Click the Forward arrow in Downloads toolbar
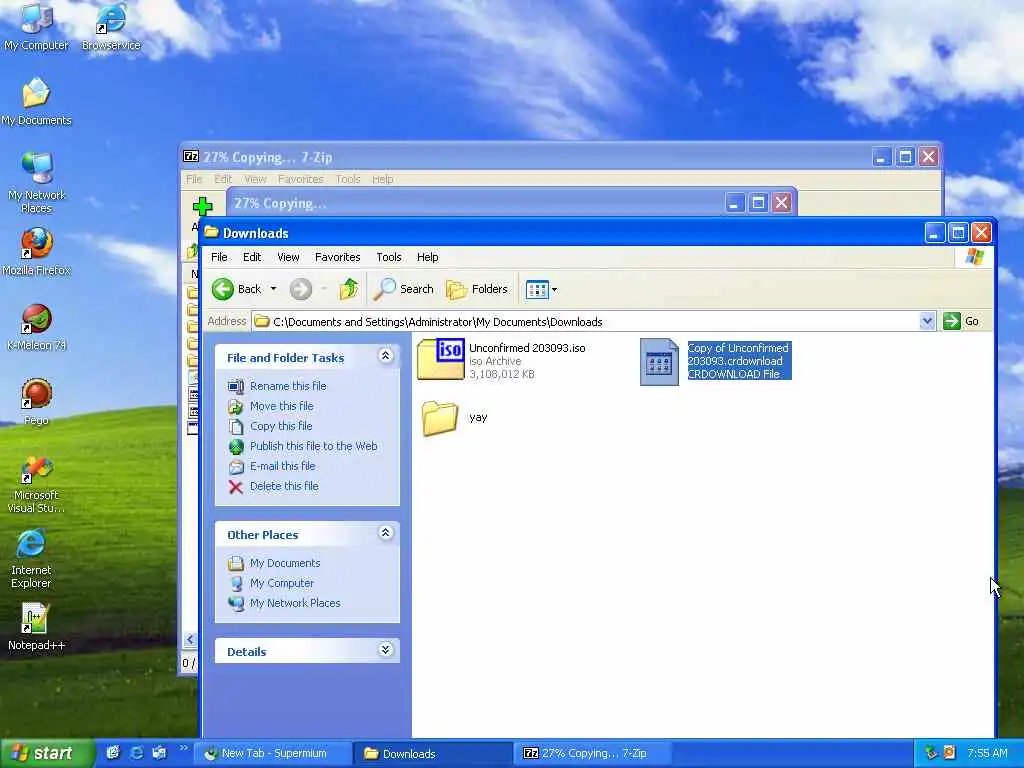Image resolution: width=1024 pixels, height=768 pixels. click(300, 289)
